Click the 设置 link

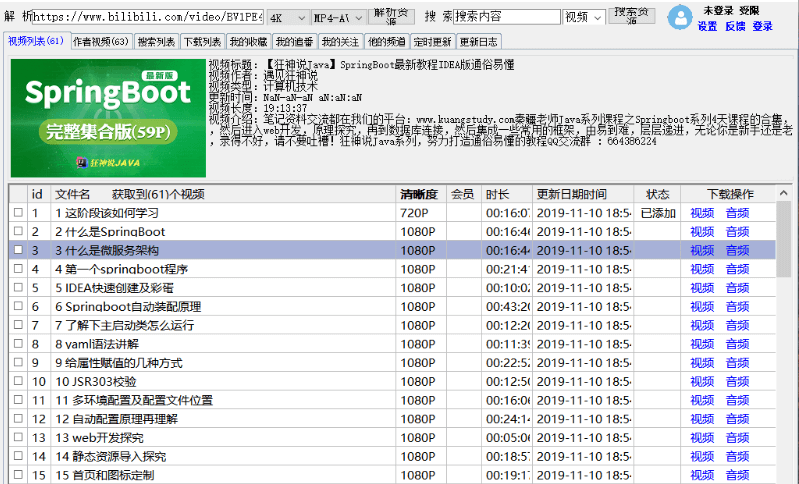coord(707,26)
